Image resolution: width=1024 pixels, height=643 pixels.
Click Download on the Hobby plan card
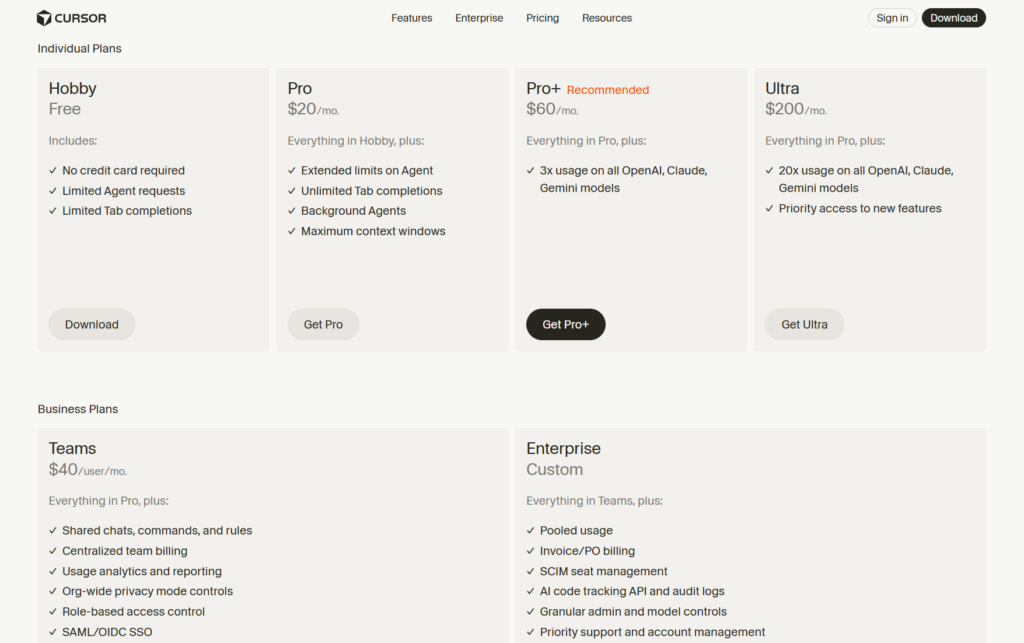point(91,324)
